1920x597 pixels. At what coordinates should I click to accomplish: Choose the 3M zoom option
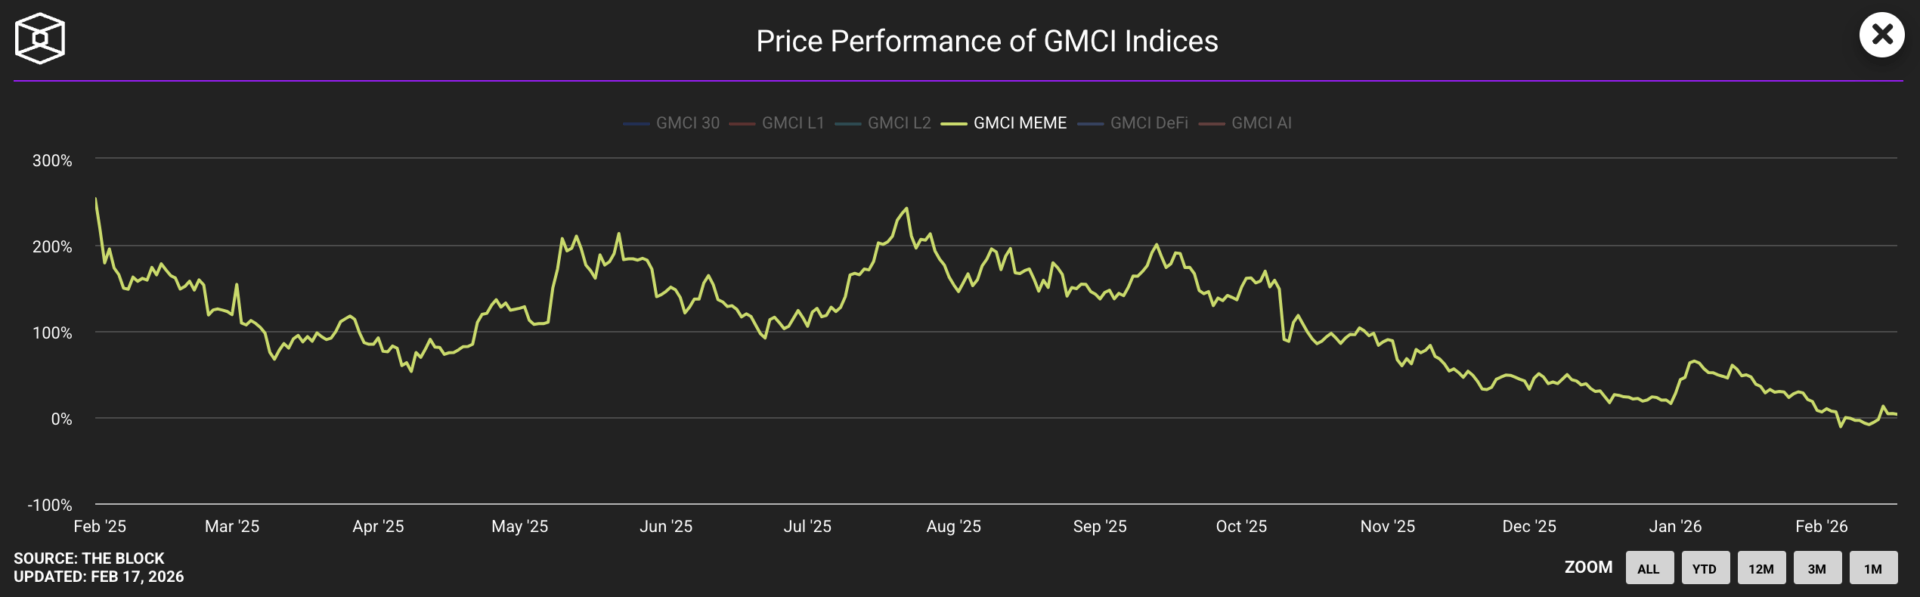1817,568
